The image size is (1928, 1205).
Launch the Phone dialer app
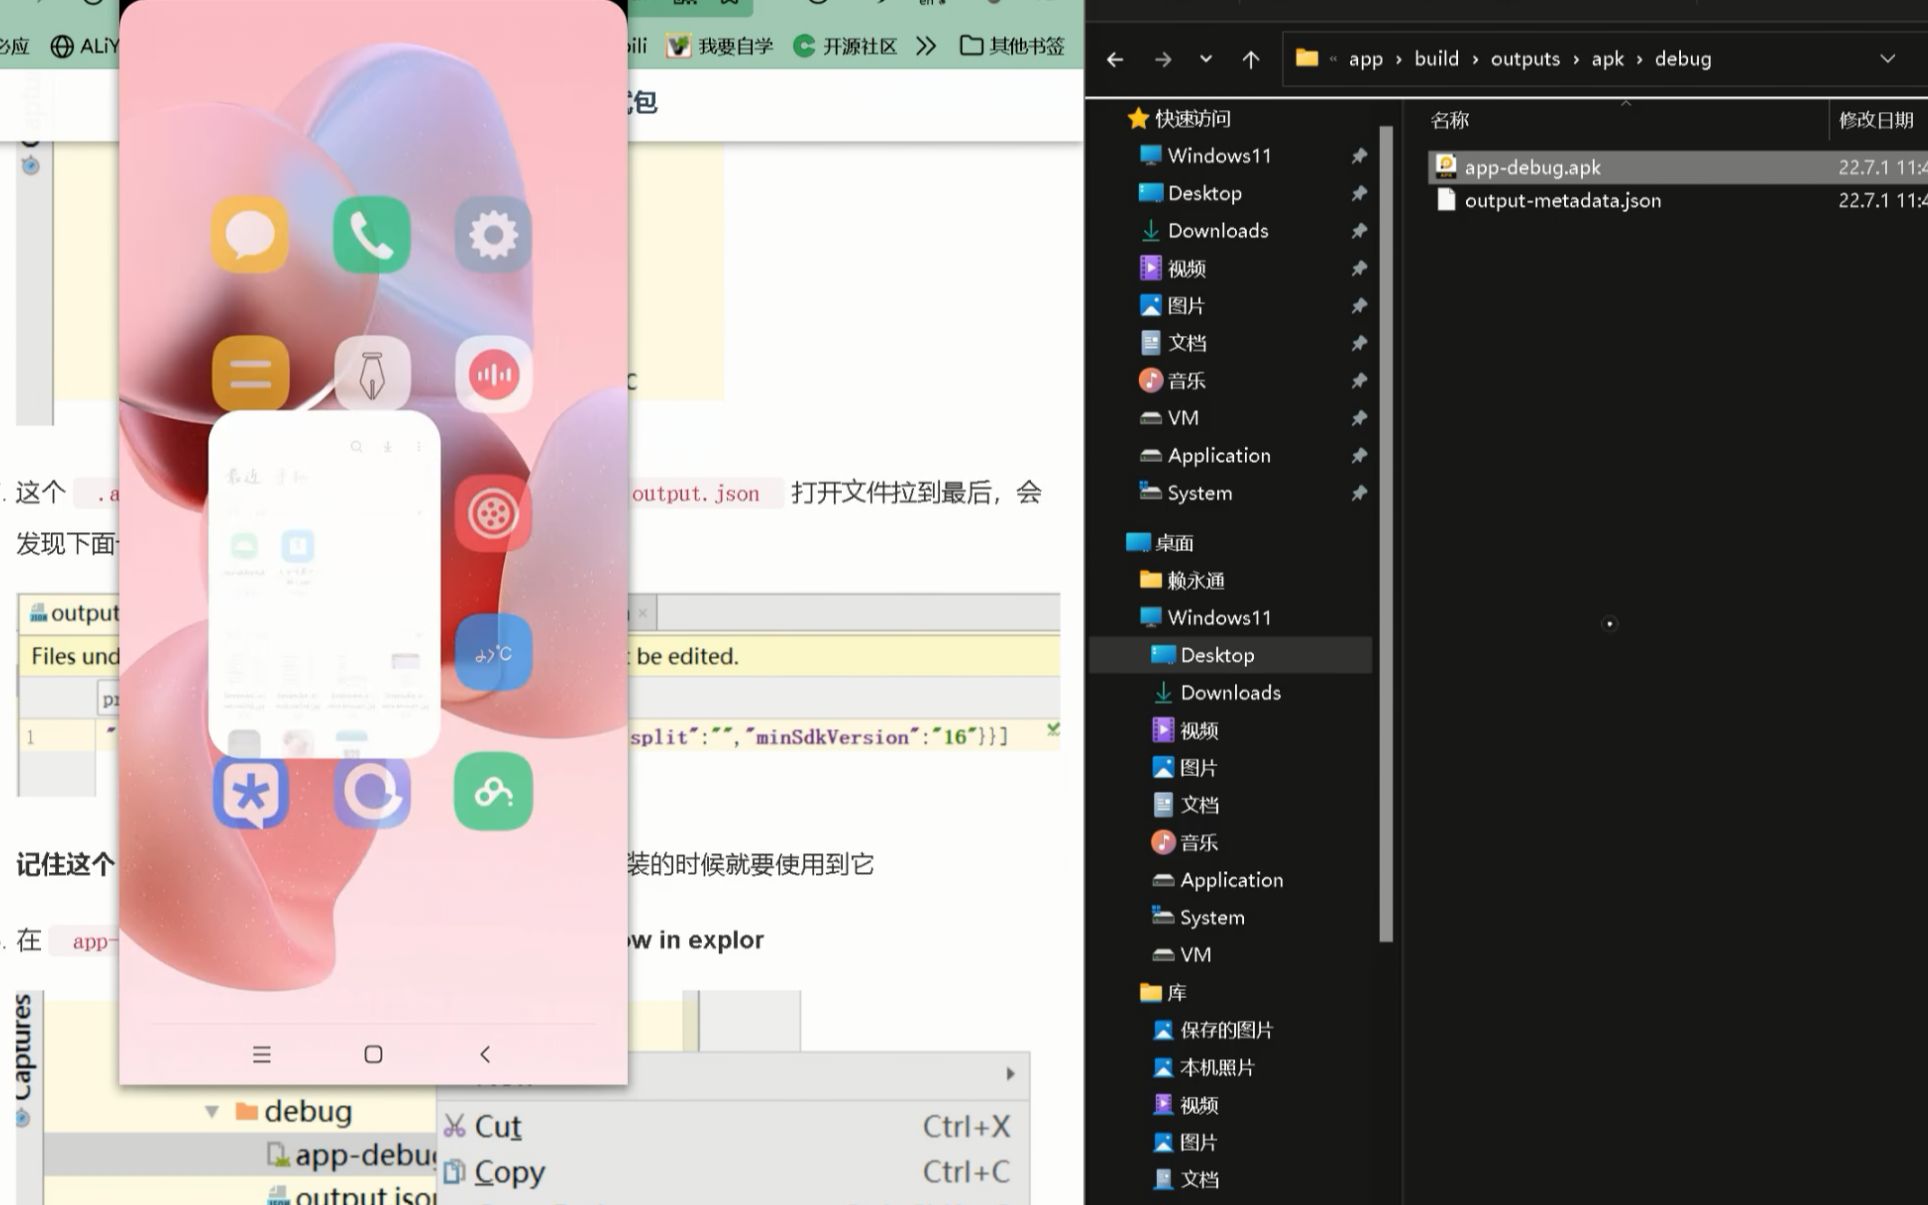pyautogui.click(x=371, y=235)
